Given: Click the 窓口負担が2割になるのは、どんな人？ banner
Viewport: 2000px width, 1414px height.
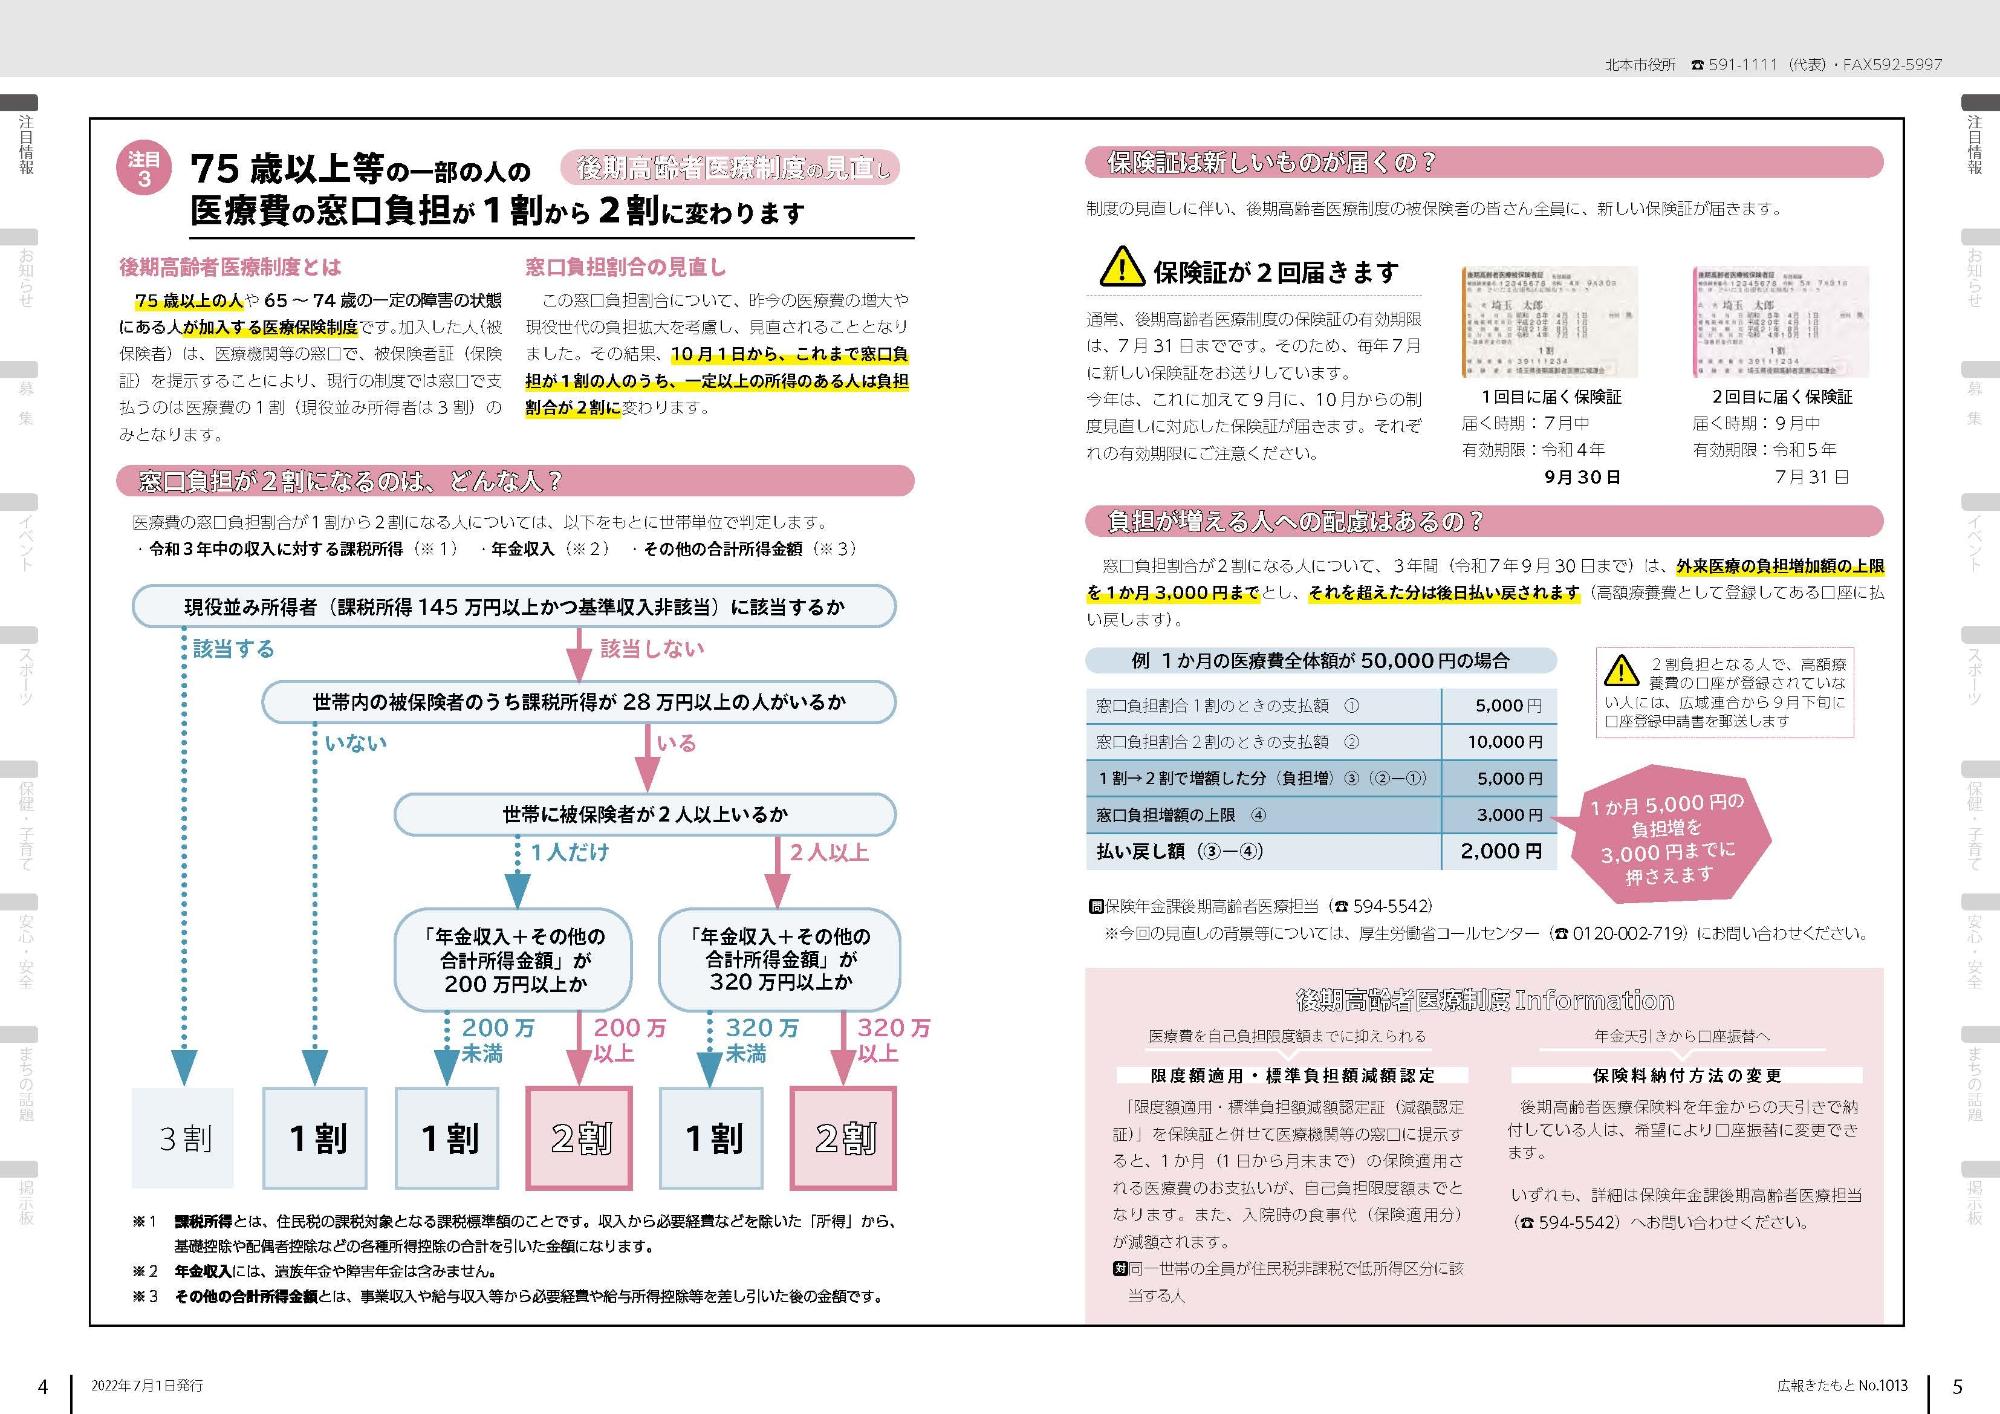Looking at the screenshot, I should pyautogui.click(x=515, y=481).
